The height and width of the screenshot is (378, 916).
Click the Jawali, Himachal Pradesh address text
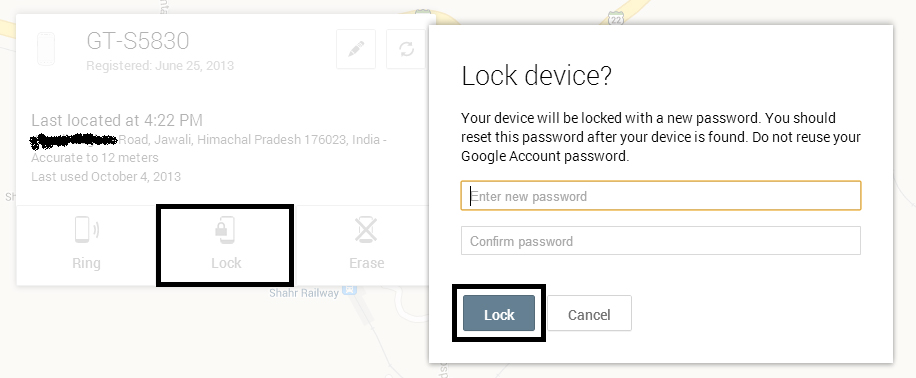pos(250,140)
